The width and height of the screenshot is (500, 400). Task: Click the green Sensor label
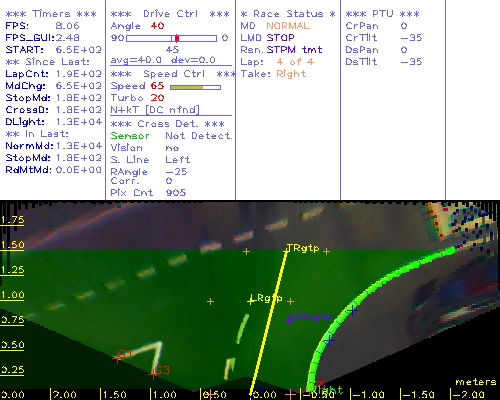pyautogui.click(x=130, y=136)
